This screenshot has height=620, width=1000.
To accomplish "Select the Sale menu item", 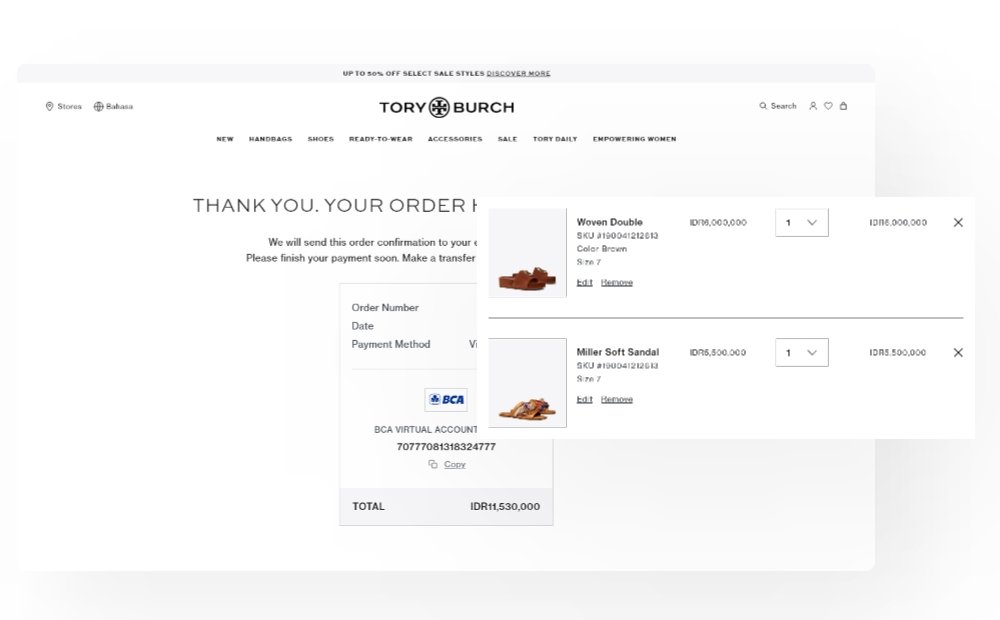I will (507, 139).
